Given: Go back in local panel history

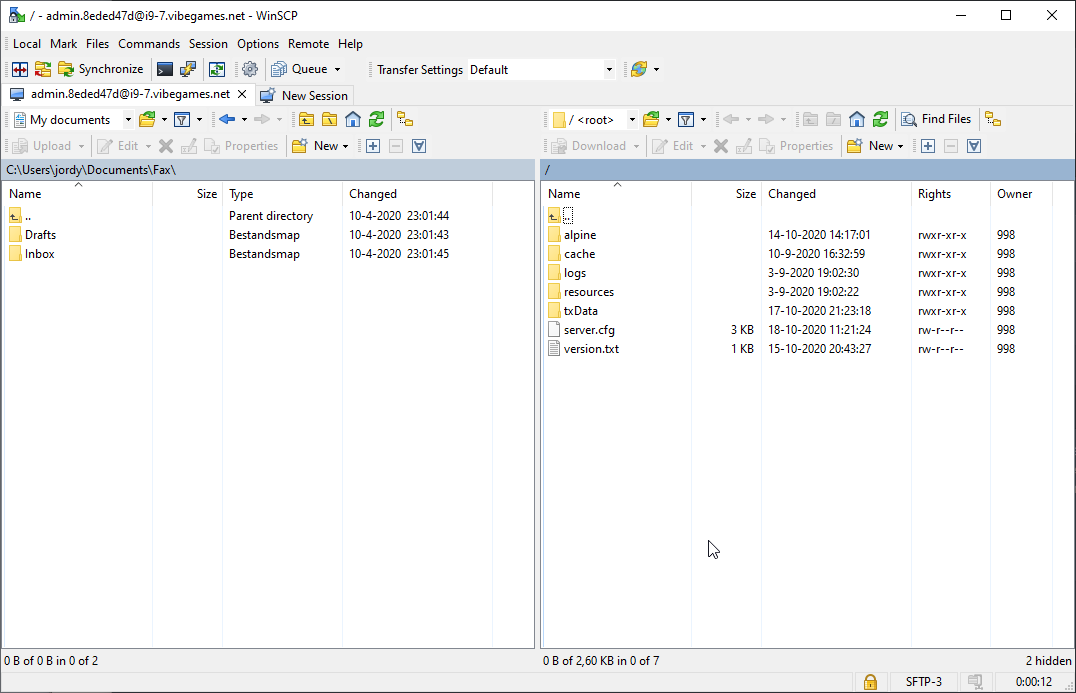Looking at the screenshot, I should click(x=227, y=120).
